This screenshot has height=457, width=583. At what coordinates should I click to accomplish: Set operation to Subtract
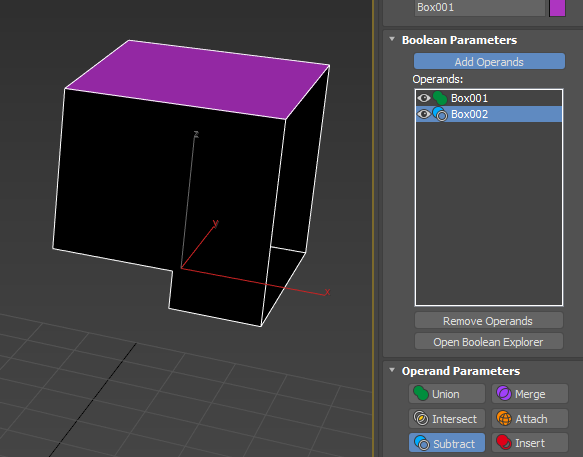[447, 443]
